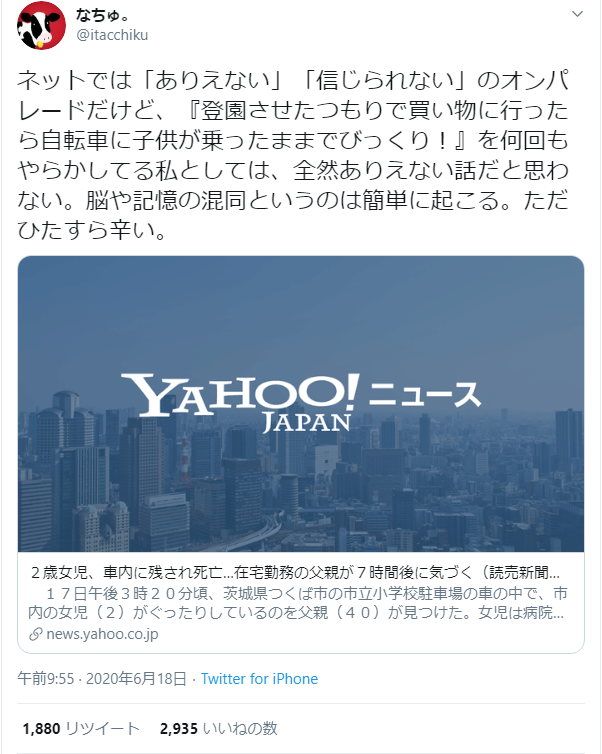The width and height of the screenshot is (602, 754).
Task: Click the Yahoo! JAPAN logo in card
Action: pyautogui.click(x=240, y=402)
